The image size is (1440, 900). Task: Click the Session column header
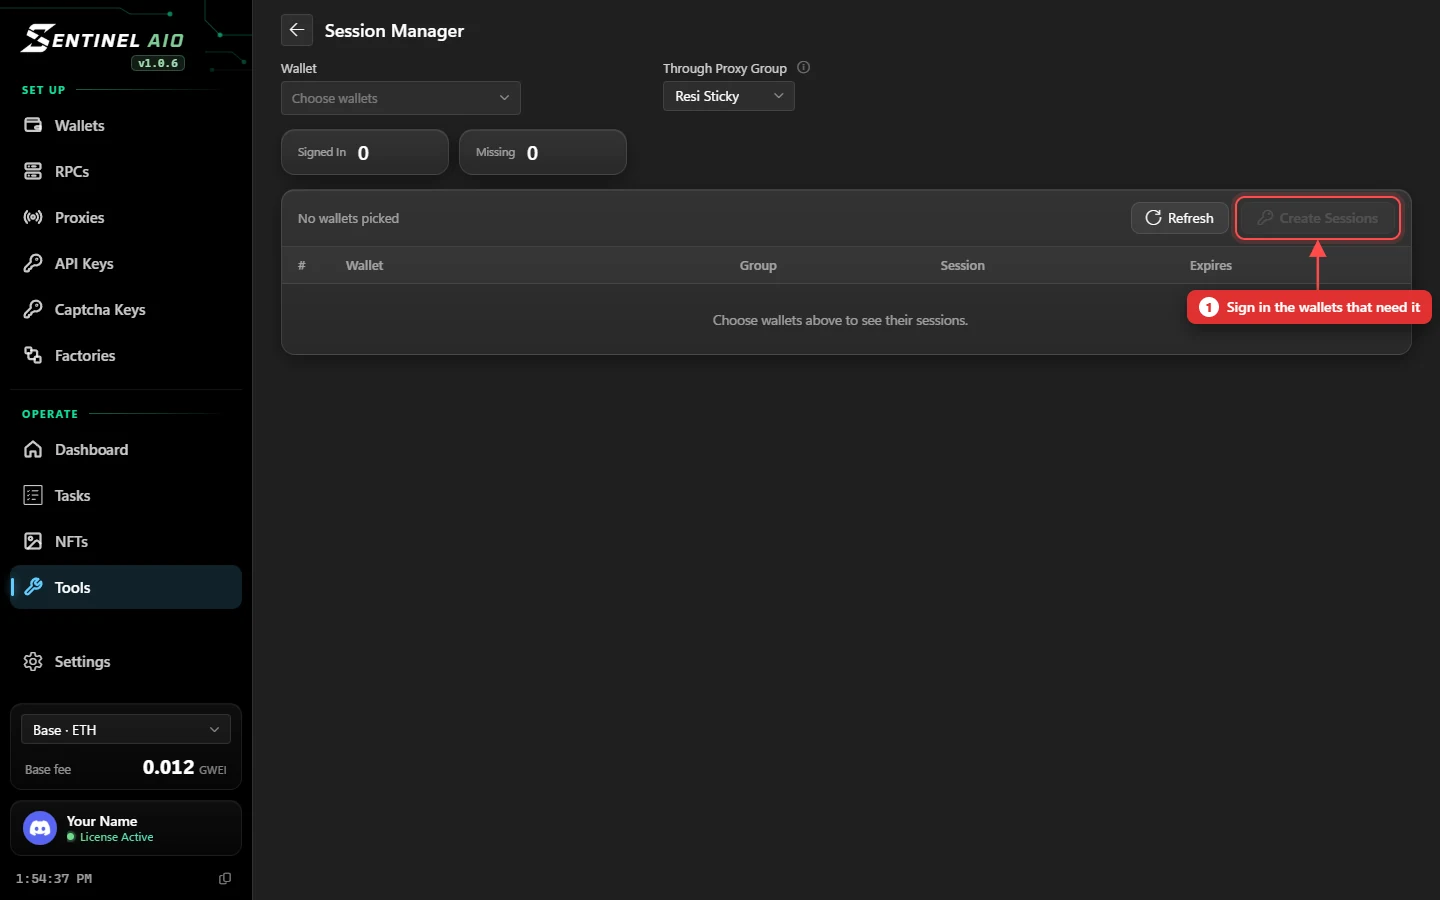pyautogui.click(x=962, y=265)
